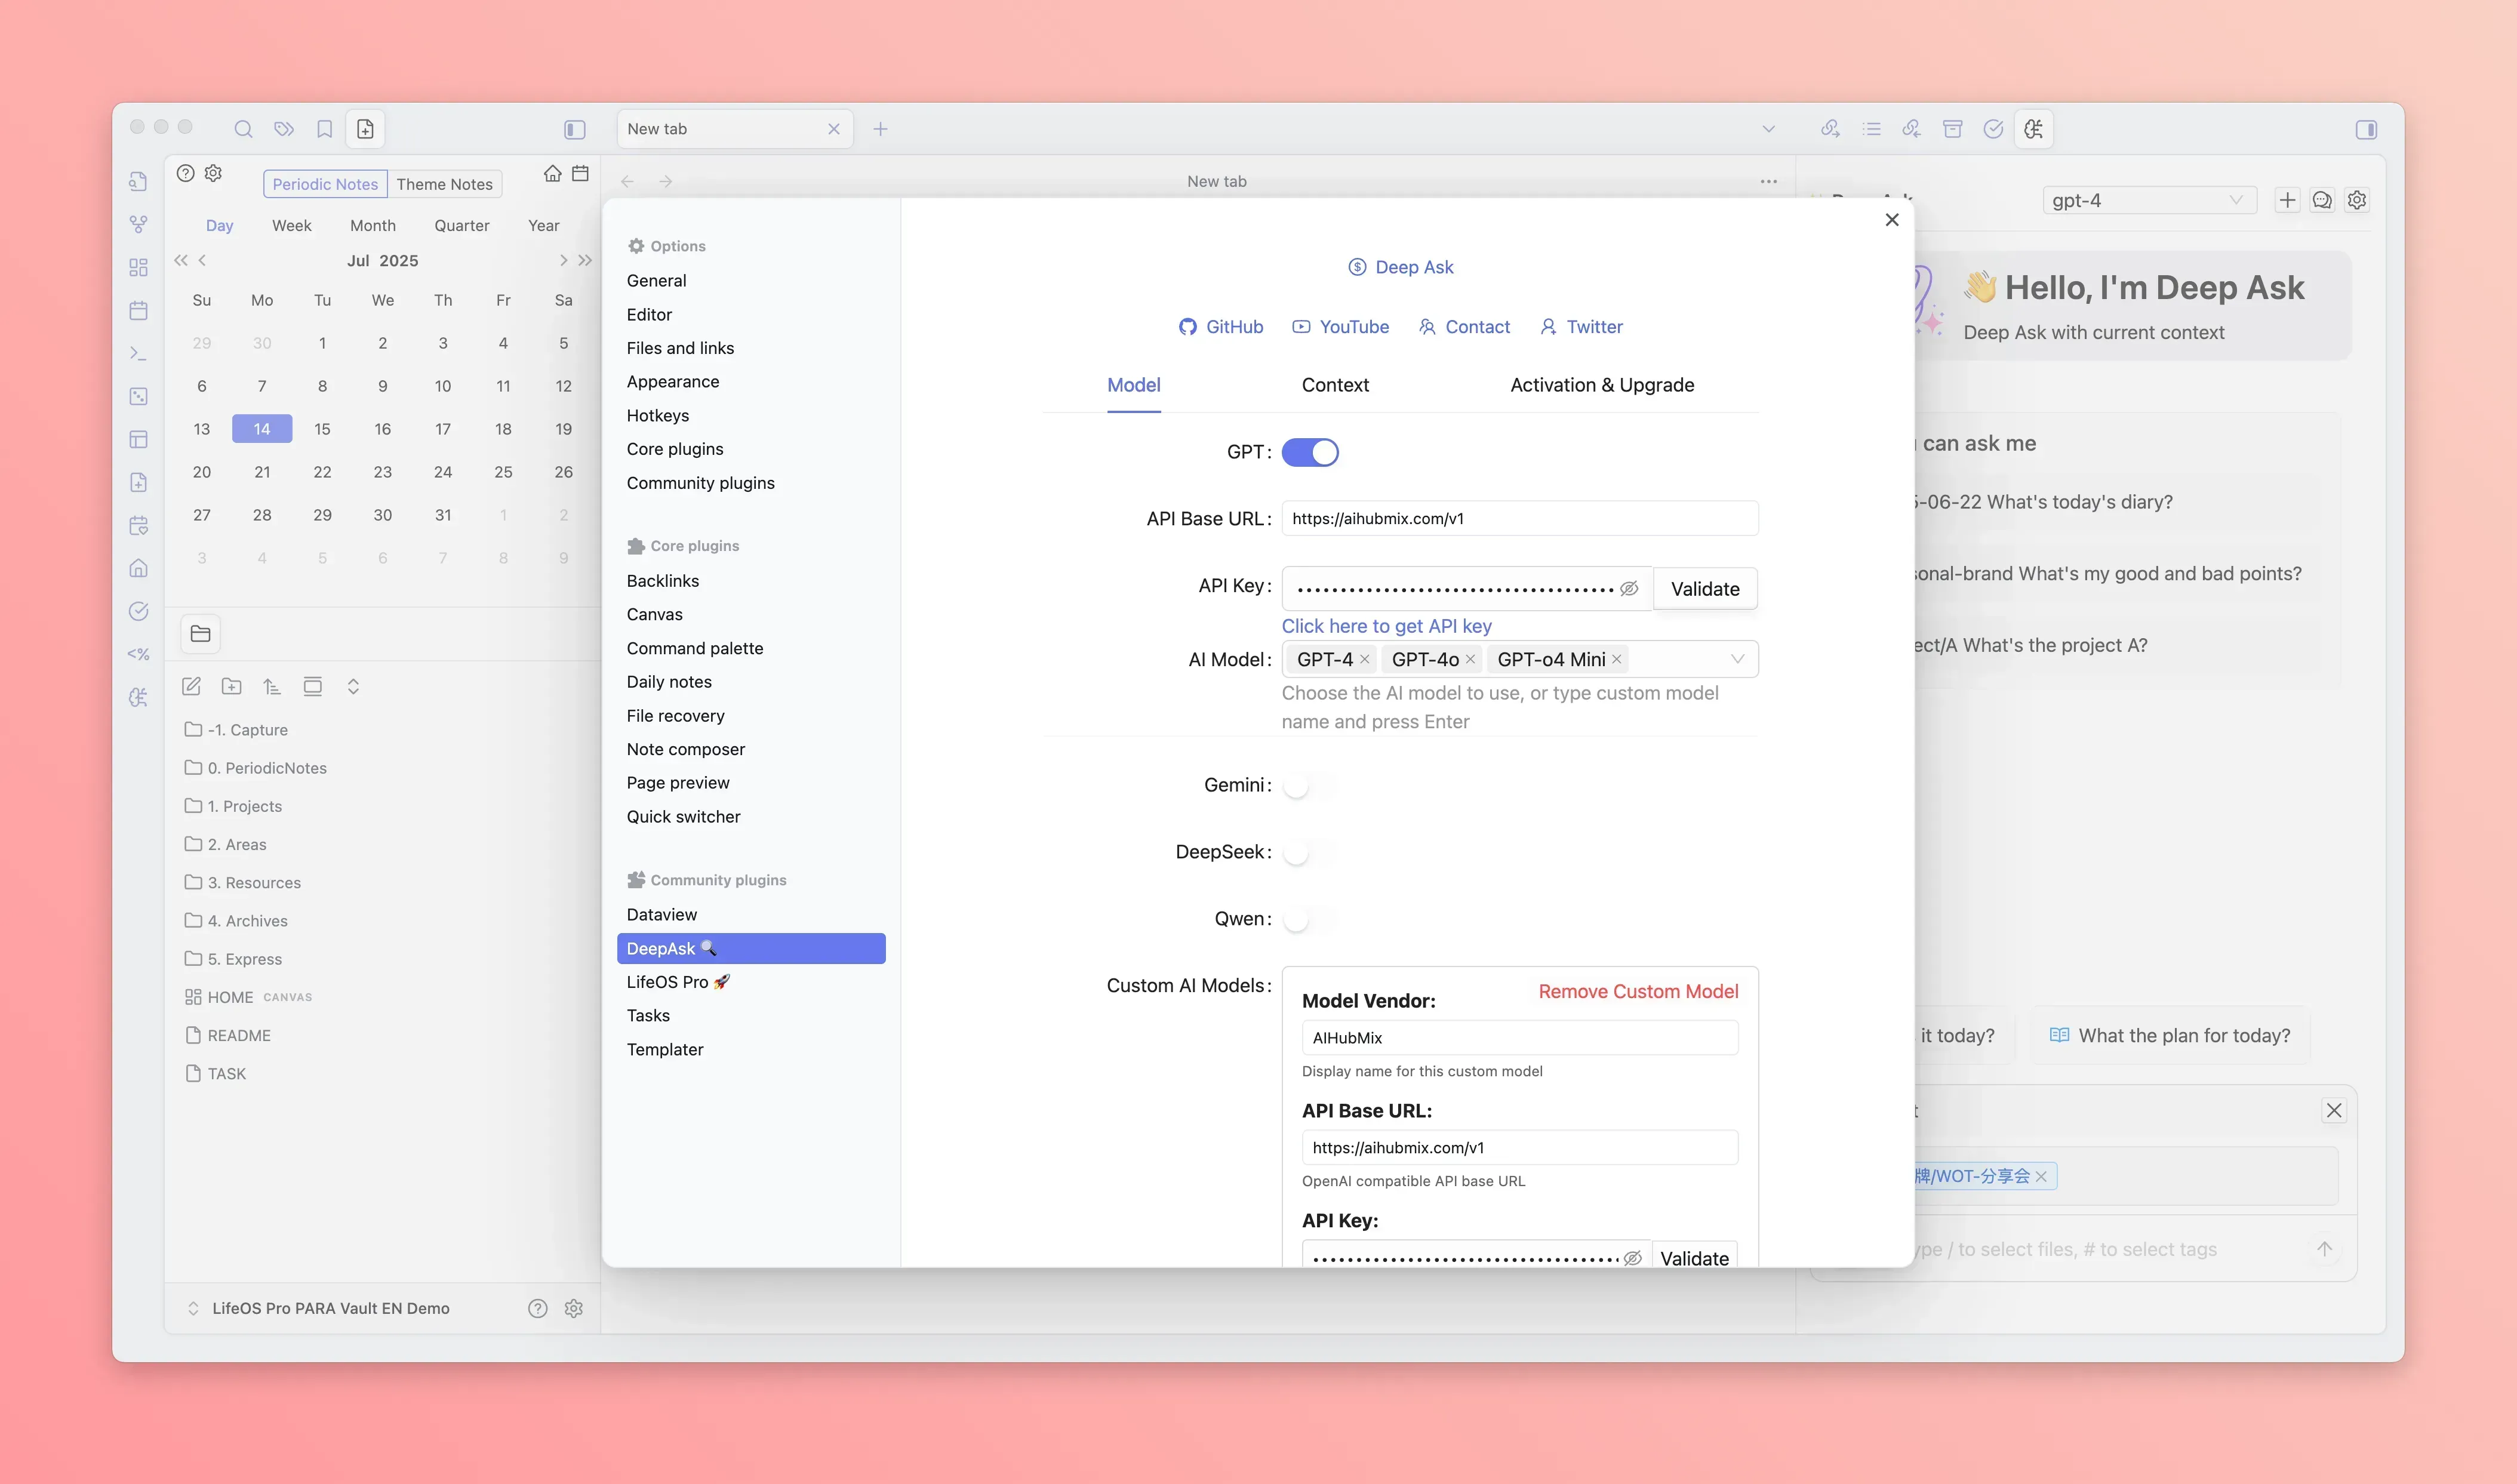Open Community plugins in settings sidebar

pos(700,483)
